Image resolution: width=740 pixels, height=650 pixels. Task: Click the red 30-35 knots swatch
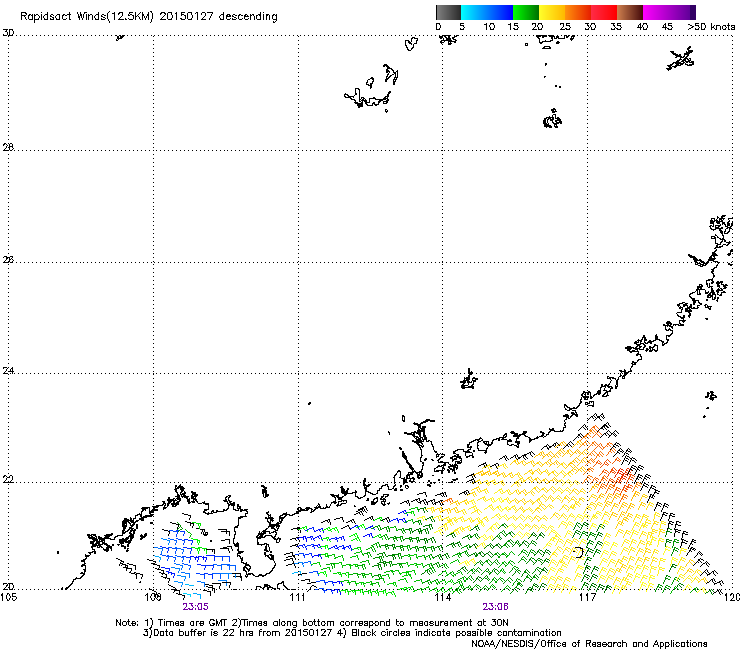click(x=604, y=12)
